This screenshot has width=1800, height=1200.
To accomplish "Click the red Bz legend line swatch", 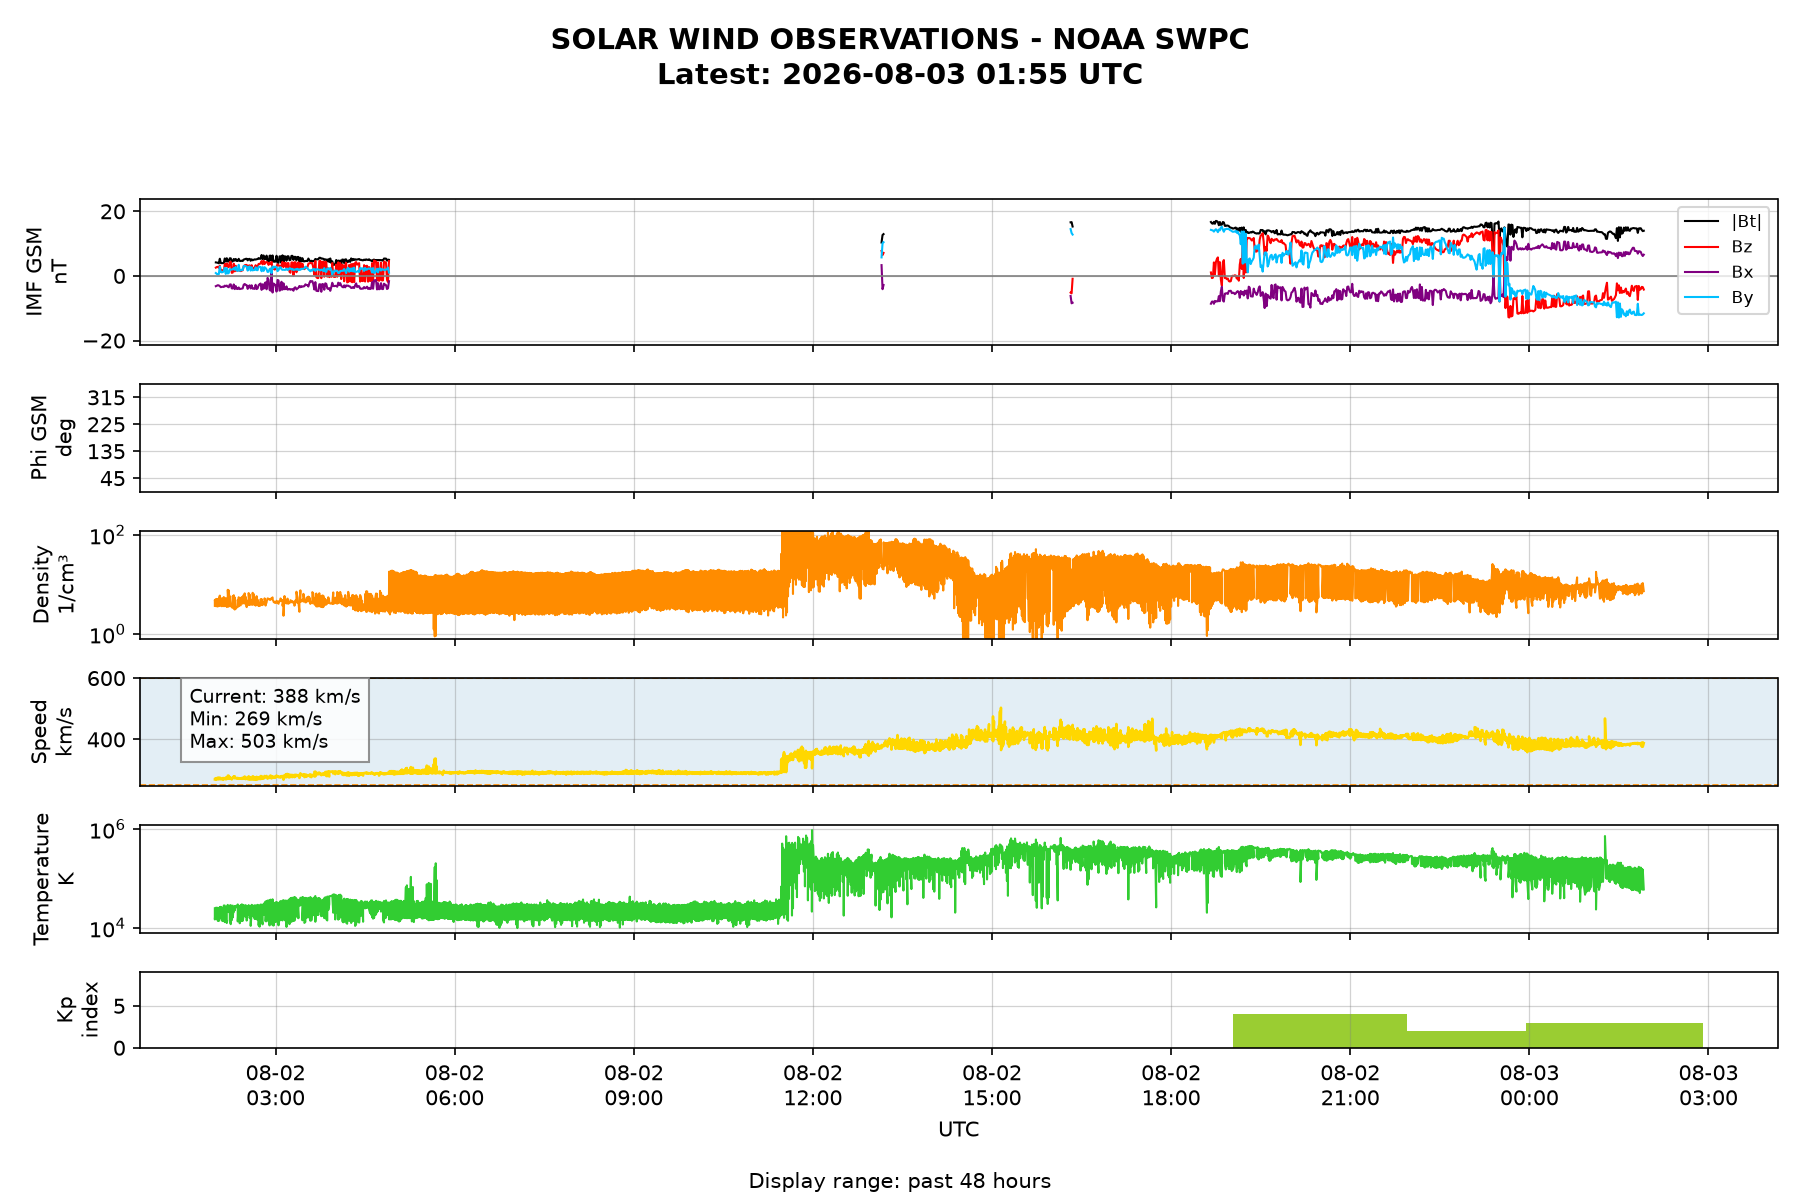I will [x=1702, y=247].
